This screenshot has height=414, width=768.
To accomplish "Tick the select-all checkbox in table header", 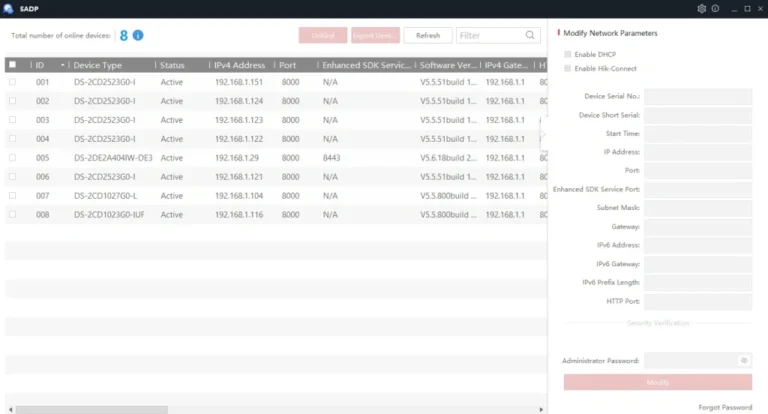I will pyautogui.click(x=12, y=65).
